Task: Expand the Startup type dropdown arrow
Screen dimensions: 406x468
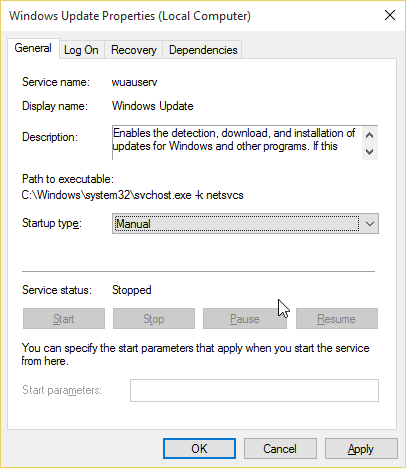Action: (x=370, y=224)
